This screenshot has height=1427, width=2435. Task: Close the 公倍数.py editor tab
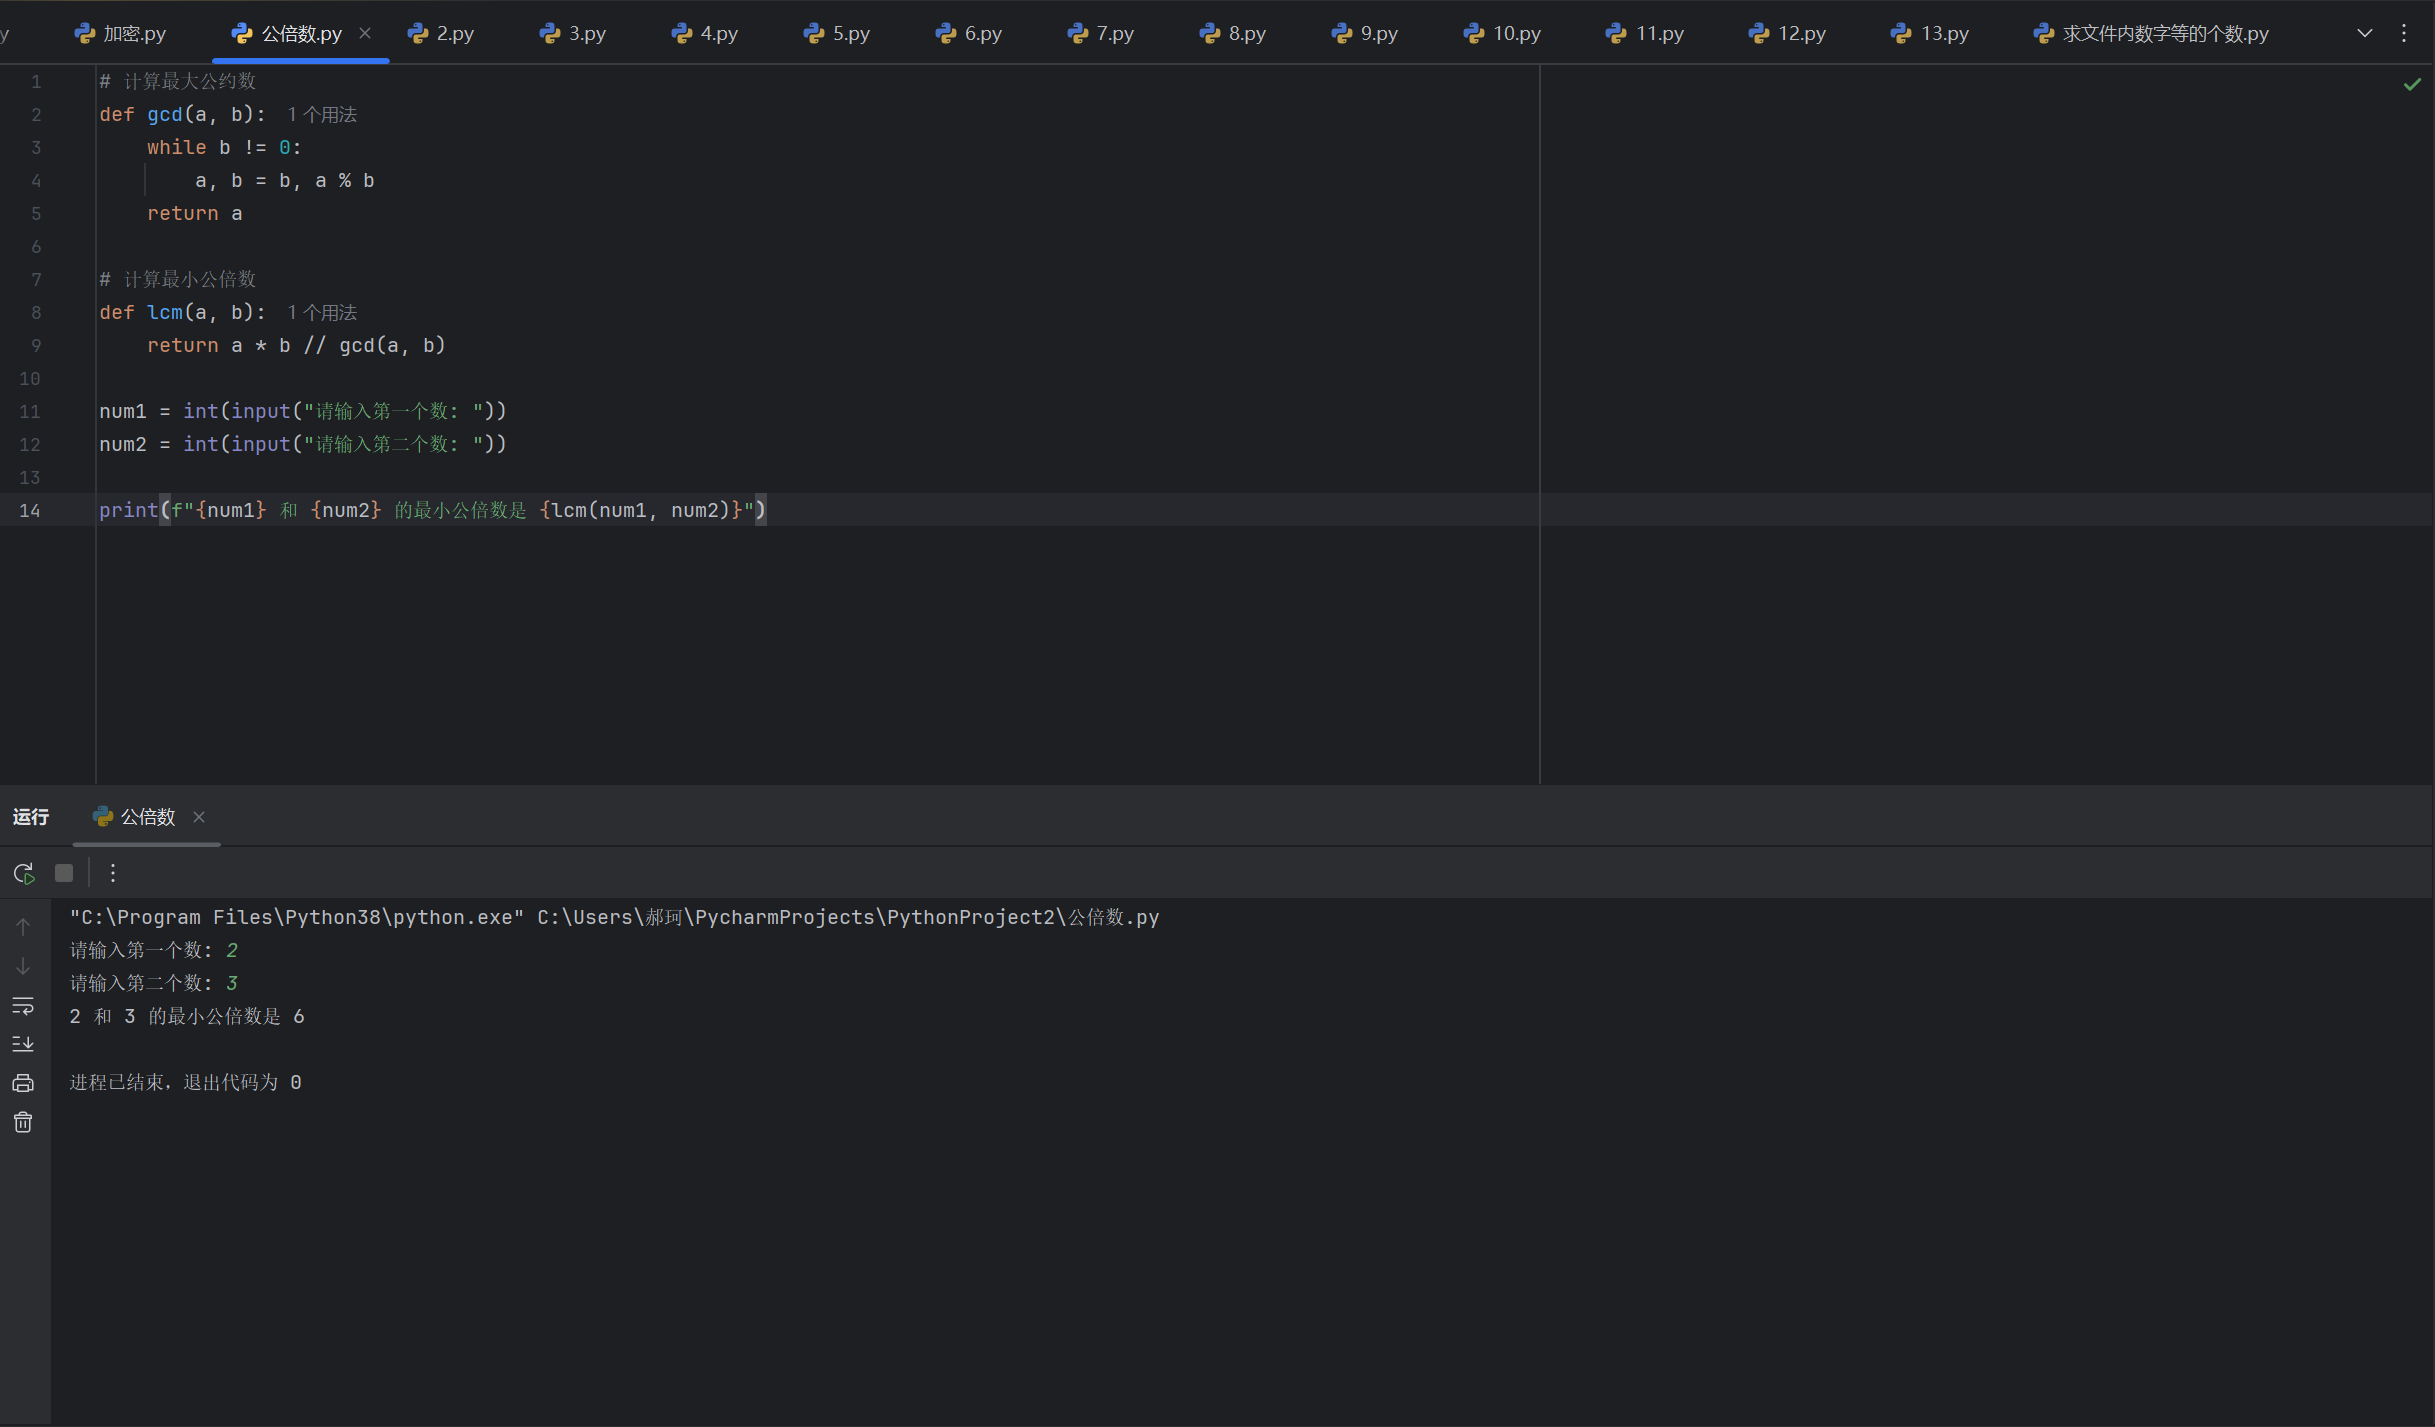click(365, 33)
